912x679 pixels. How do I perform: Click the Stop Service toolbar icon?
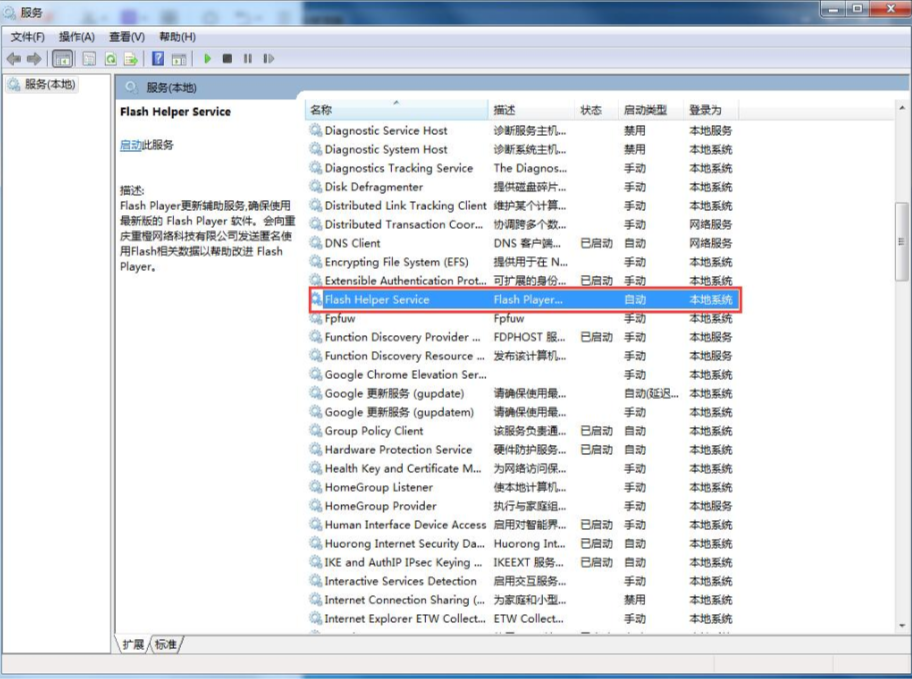point(228,59)
